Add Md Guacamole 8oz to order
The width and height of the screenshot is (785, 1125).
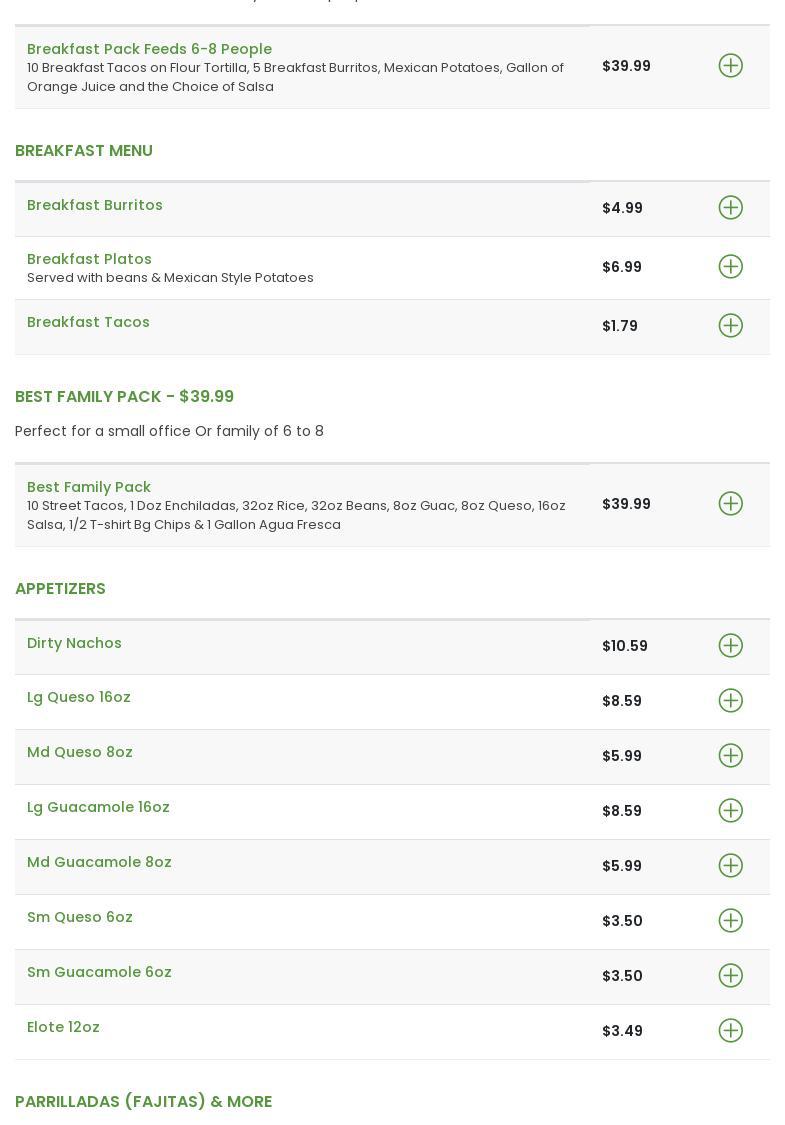tap(731, 866)
